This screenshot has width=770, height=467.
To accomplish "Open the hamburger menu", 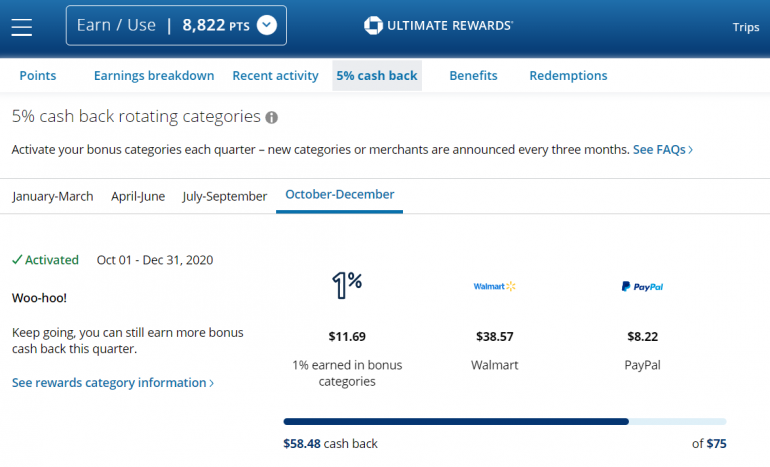I will point(22,26).
